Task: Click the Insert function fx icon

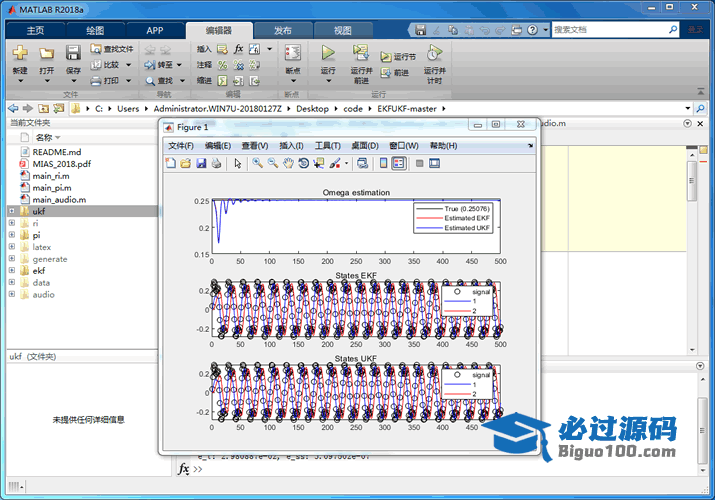Action: (238, 49)
